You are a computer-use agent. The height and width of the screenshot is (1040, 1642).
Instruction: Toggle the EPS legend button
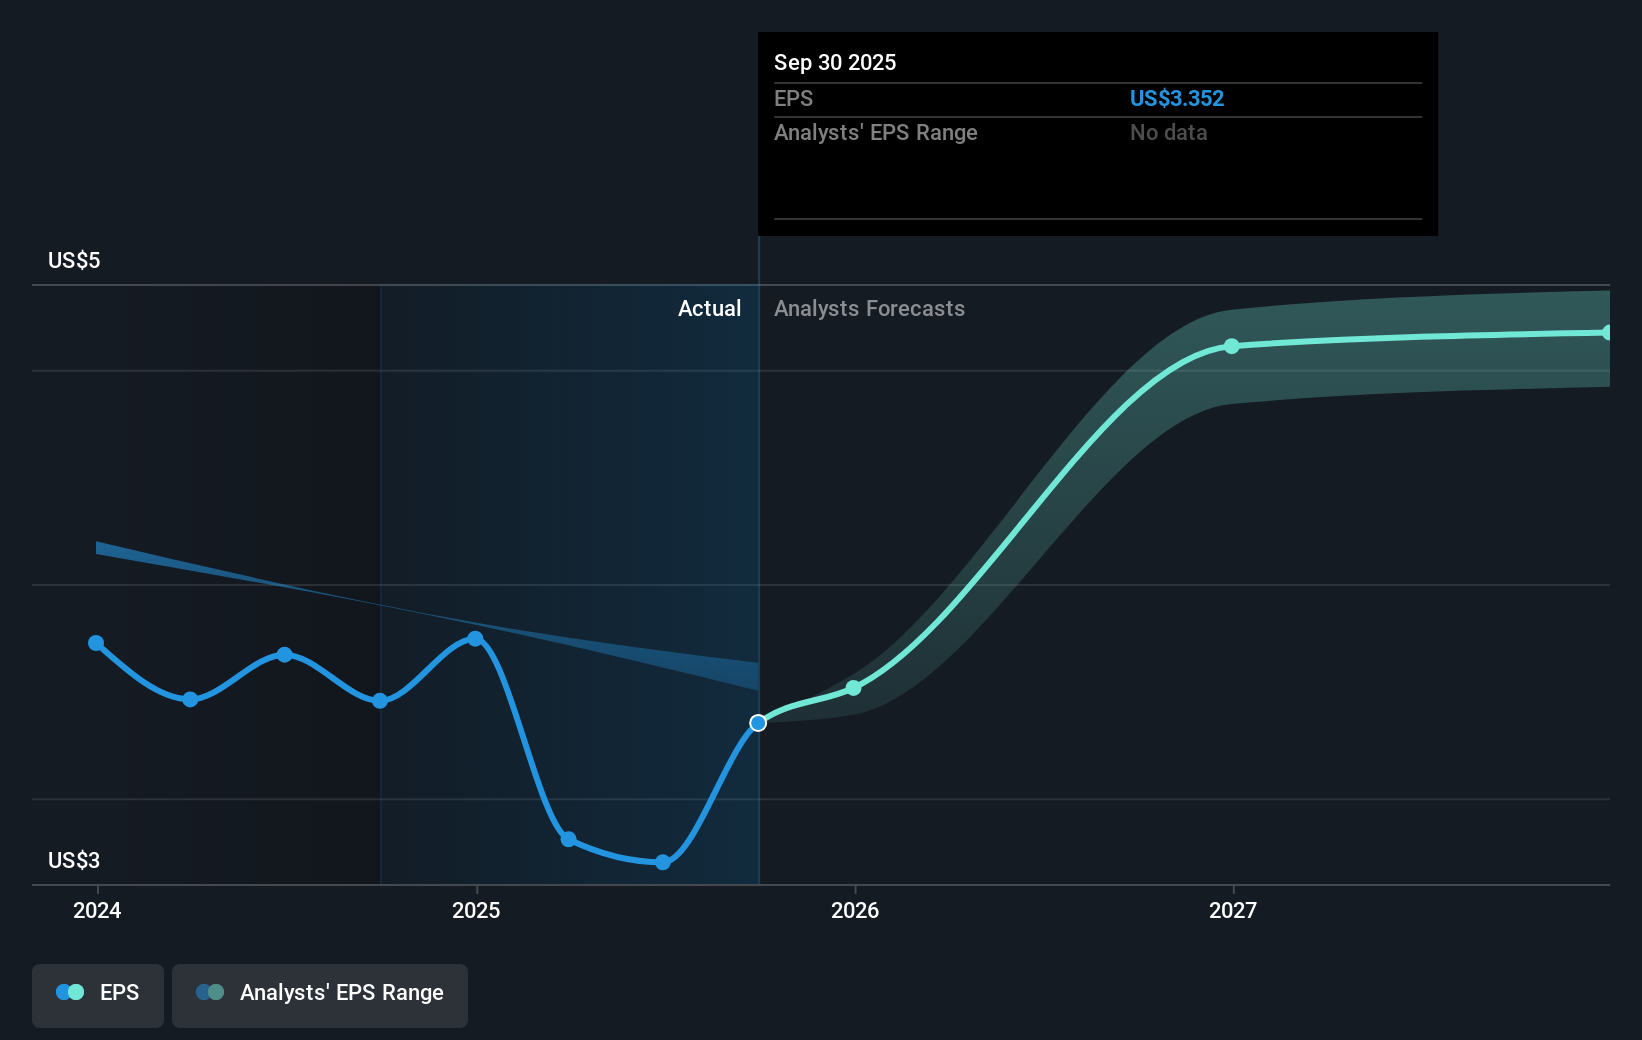coord(98,994)
